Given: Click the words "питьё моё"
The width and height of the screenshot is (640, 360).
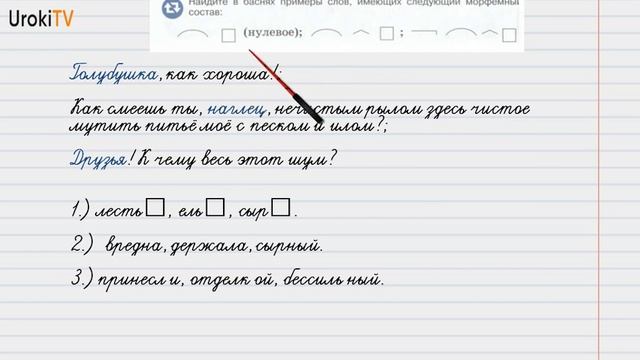Looking at the screenshot, I should coord(189,126).
